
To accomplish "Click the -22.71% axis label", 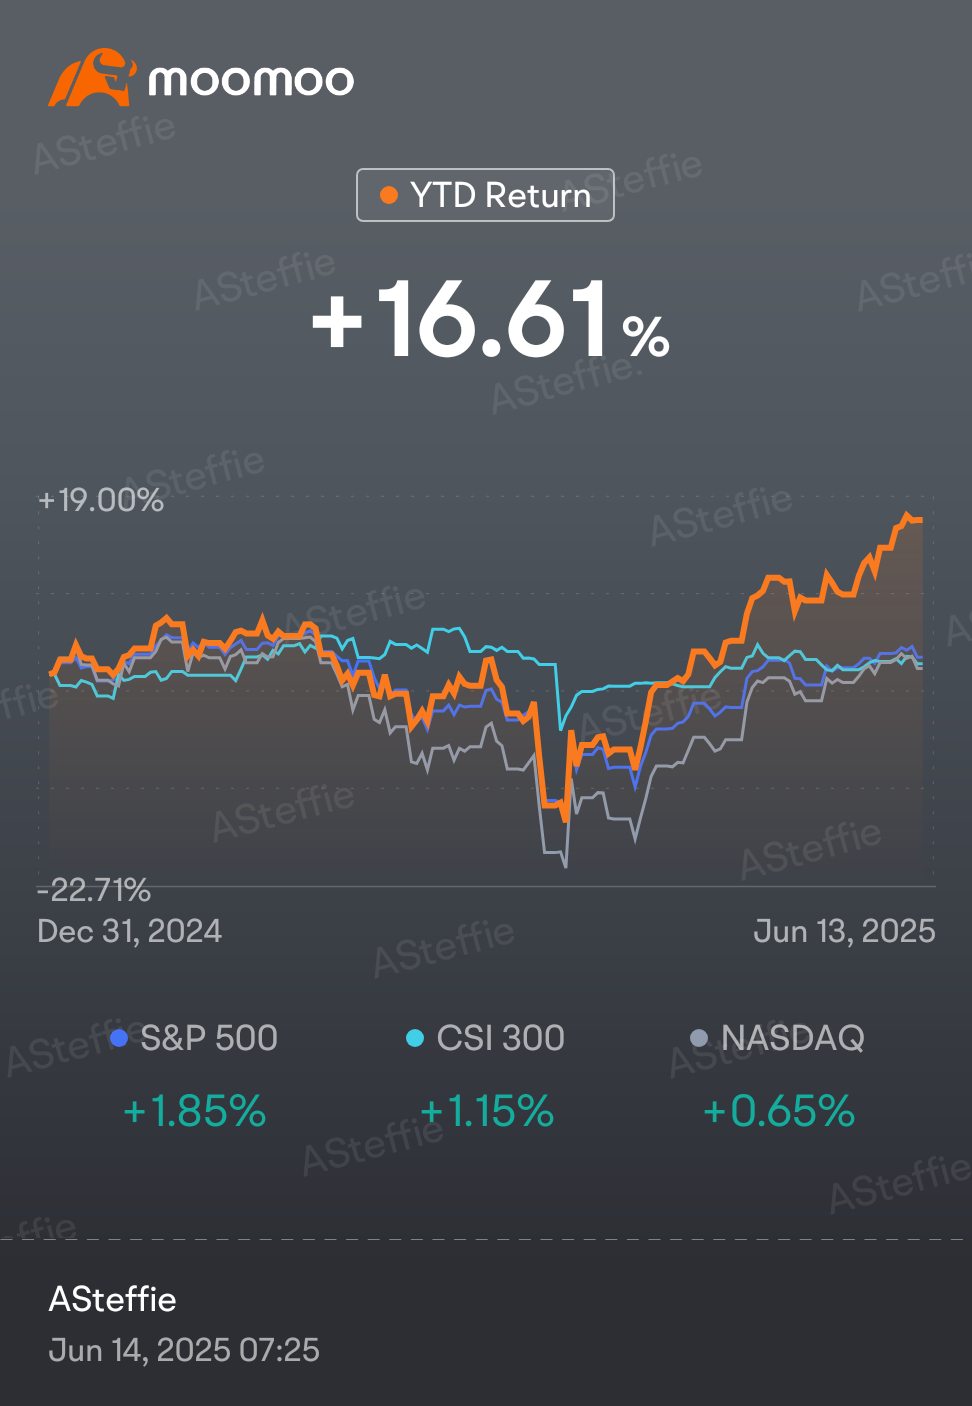I will [94, 889].
